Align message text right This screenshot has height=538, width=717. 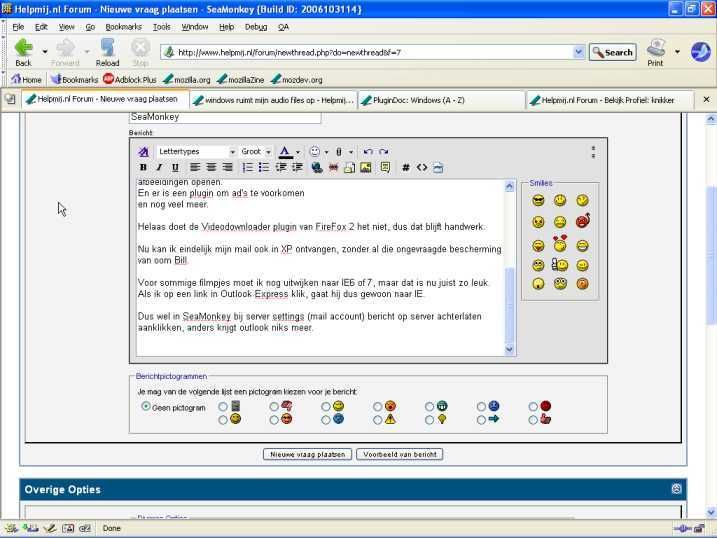[x=227, y=167]
